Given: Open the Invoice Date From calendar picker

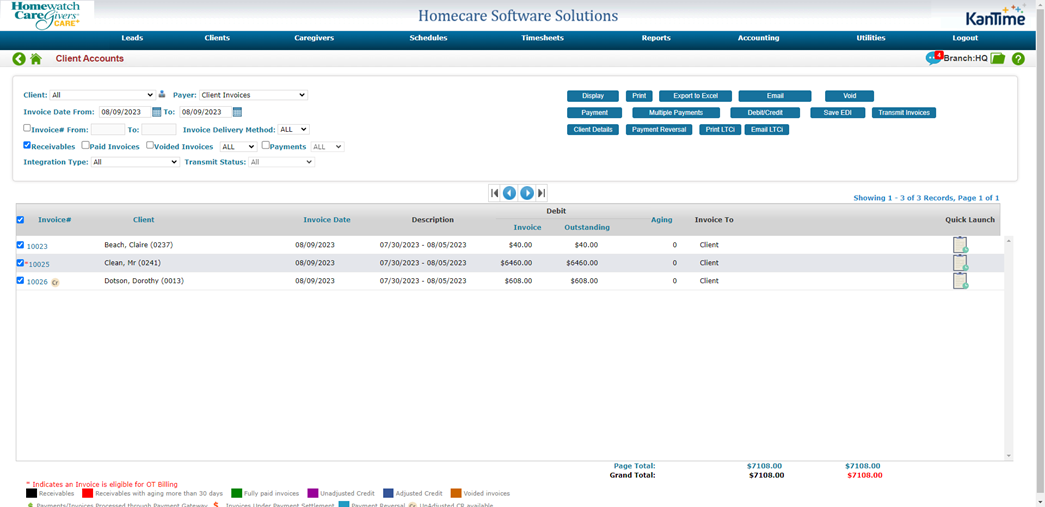Looking at the screenshot, I should coord(157,112).
